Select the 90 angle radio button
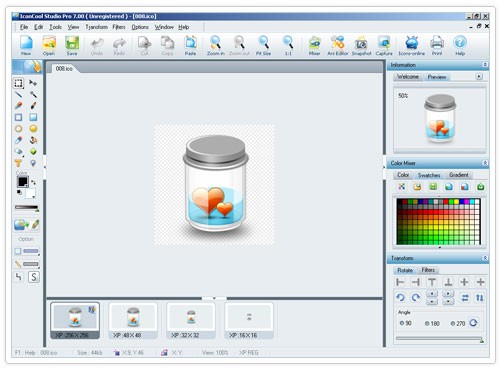 [x=402, y=323]
